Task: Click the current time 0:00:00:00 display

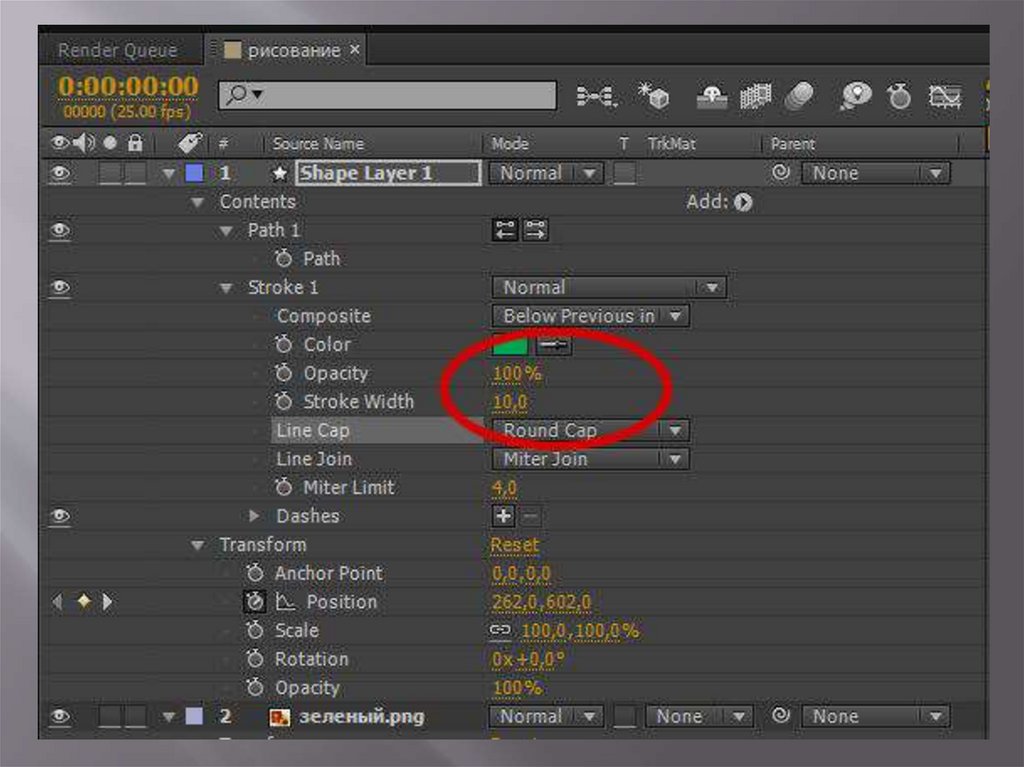Action: (x=128, y=86)
